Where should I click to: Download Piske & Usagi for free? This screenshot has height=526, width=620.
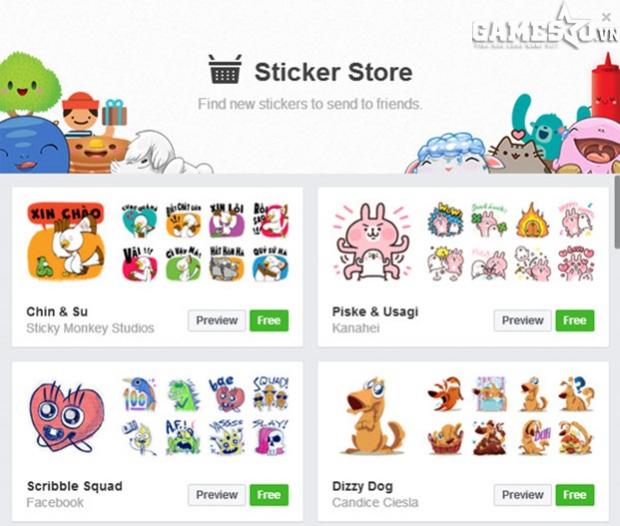(575, 320)
